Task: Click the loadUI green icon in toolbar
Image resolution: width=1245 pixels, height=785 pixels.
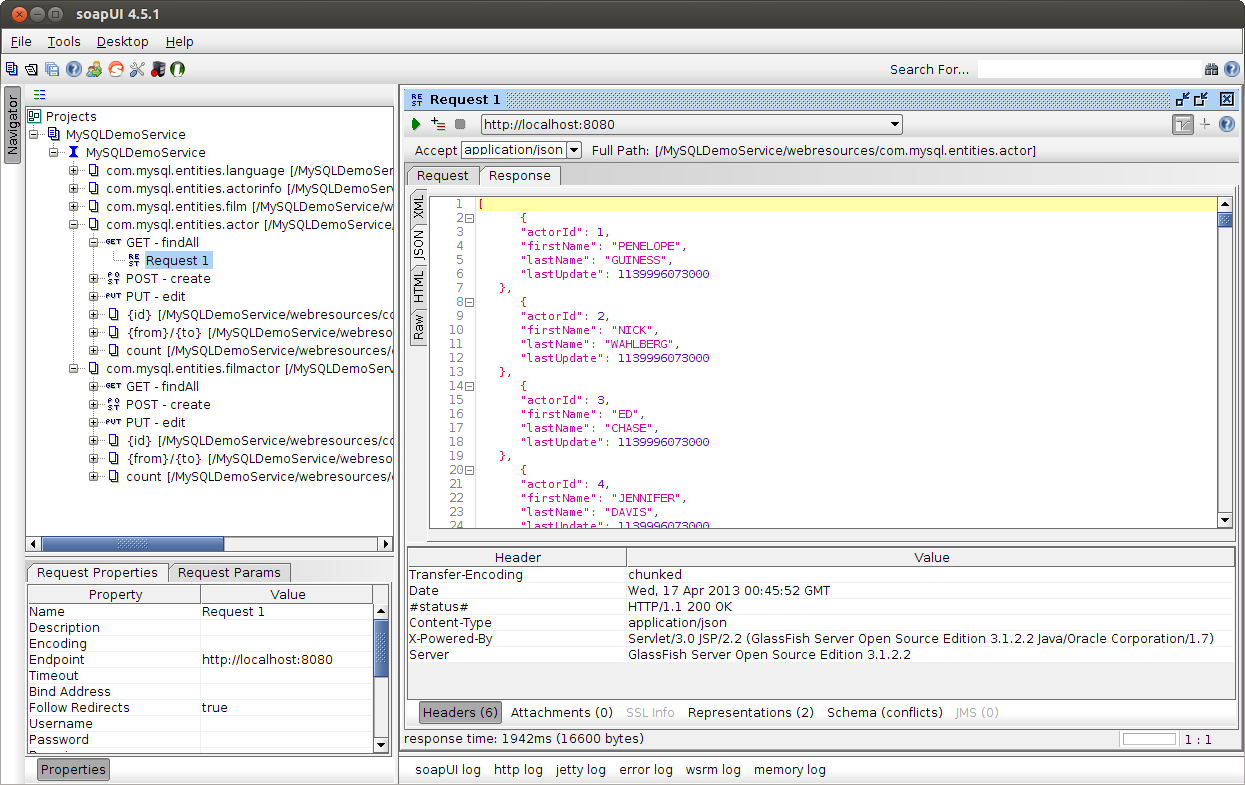Action: tap(177, 69)
